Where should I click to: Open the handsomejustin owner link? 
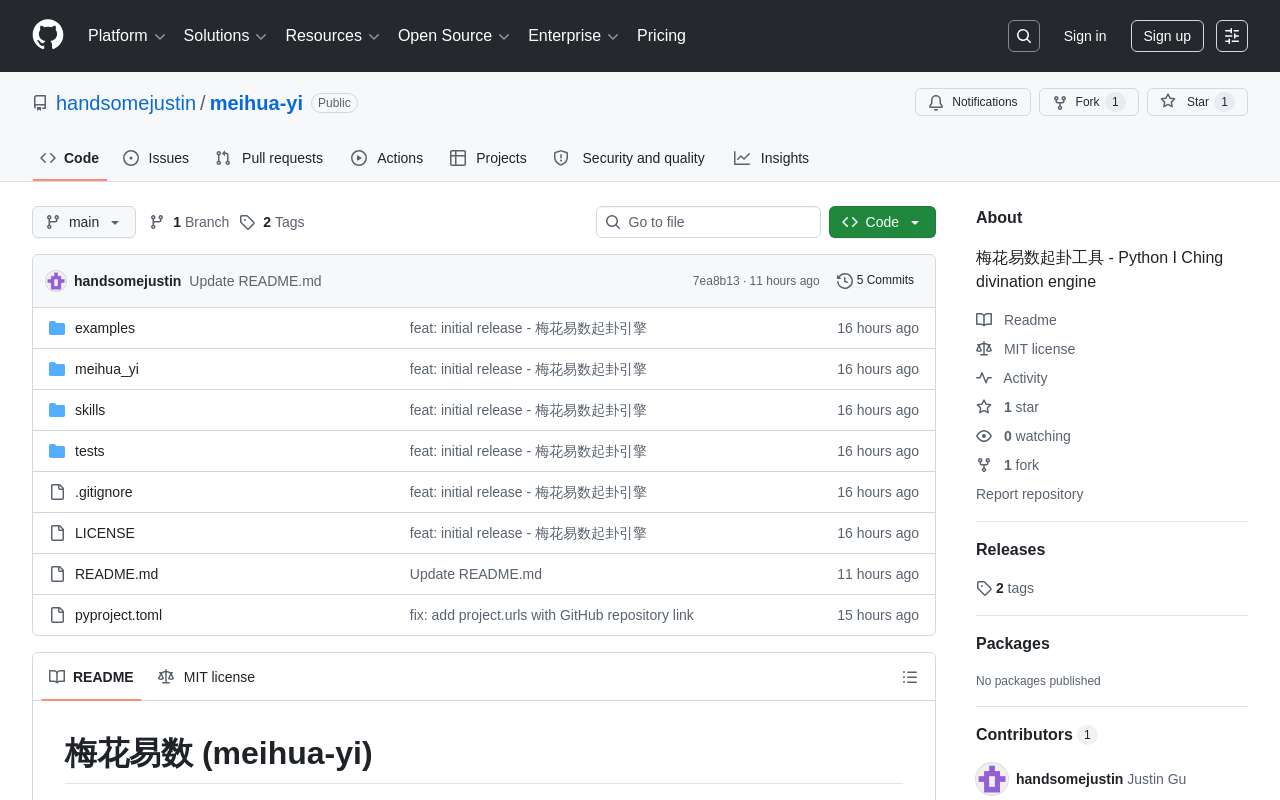[126, 103]
